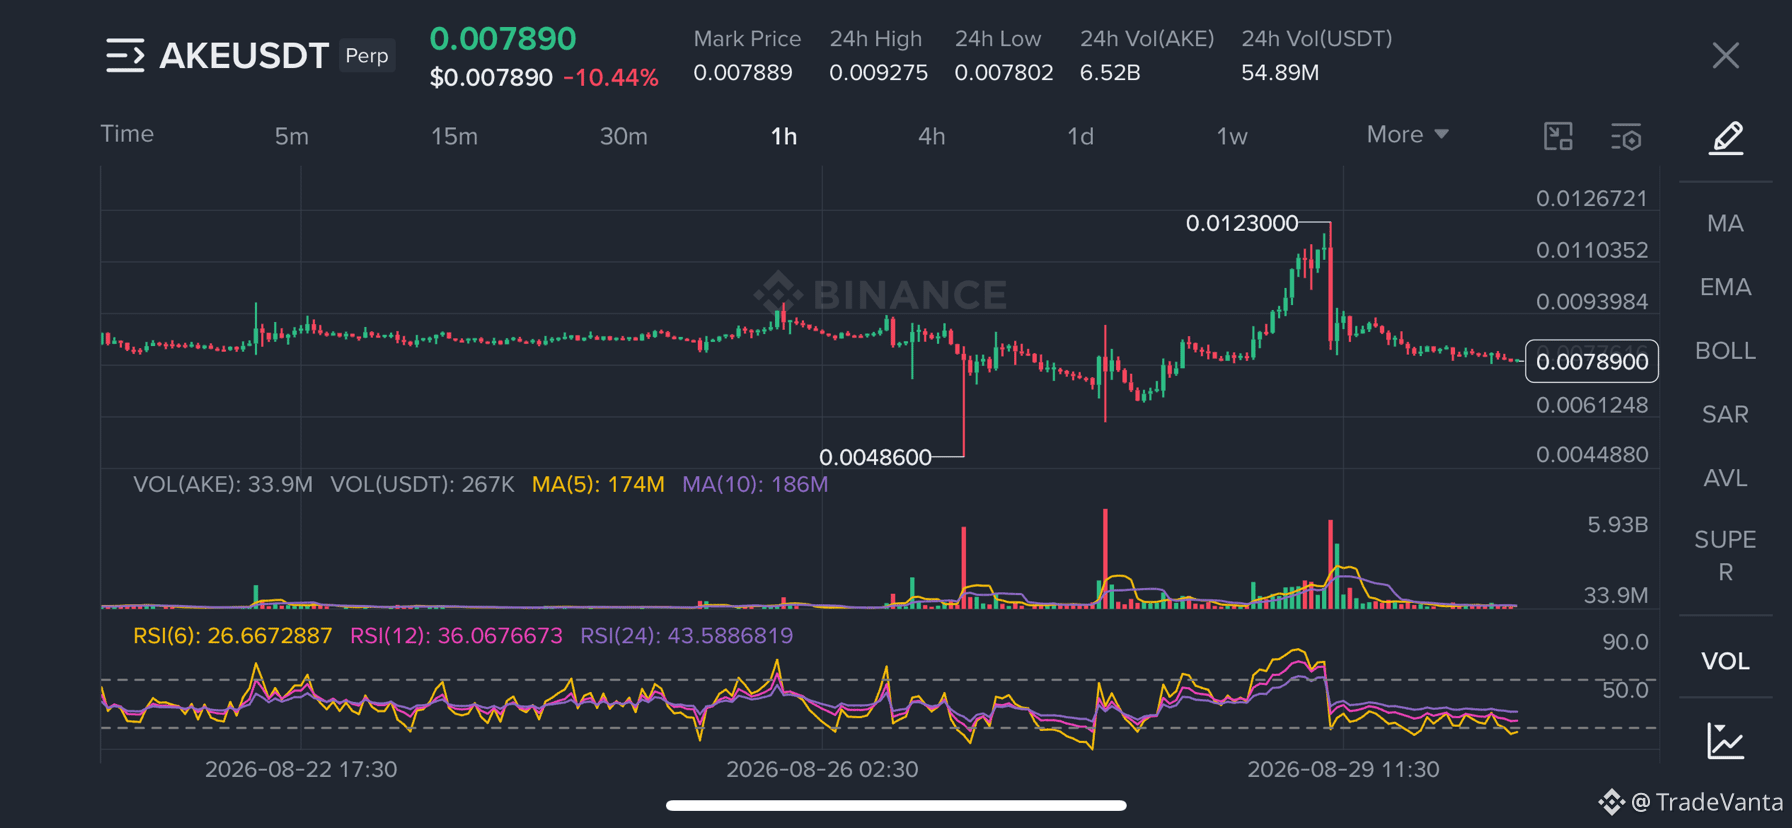
Task: Toggle the AVL indicator
Action: (x=1725, y=478)
